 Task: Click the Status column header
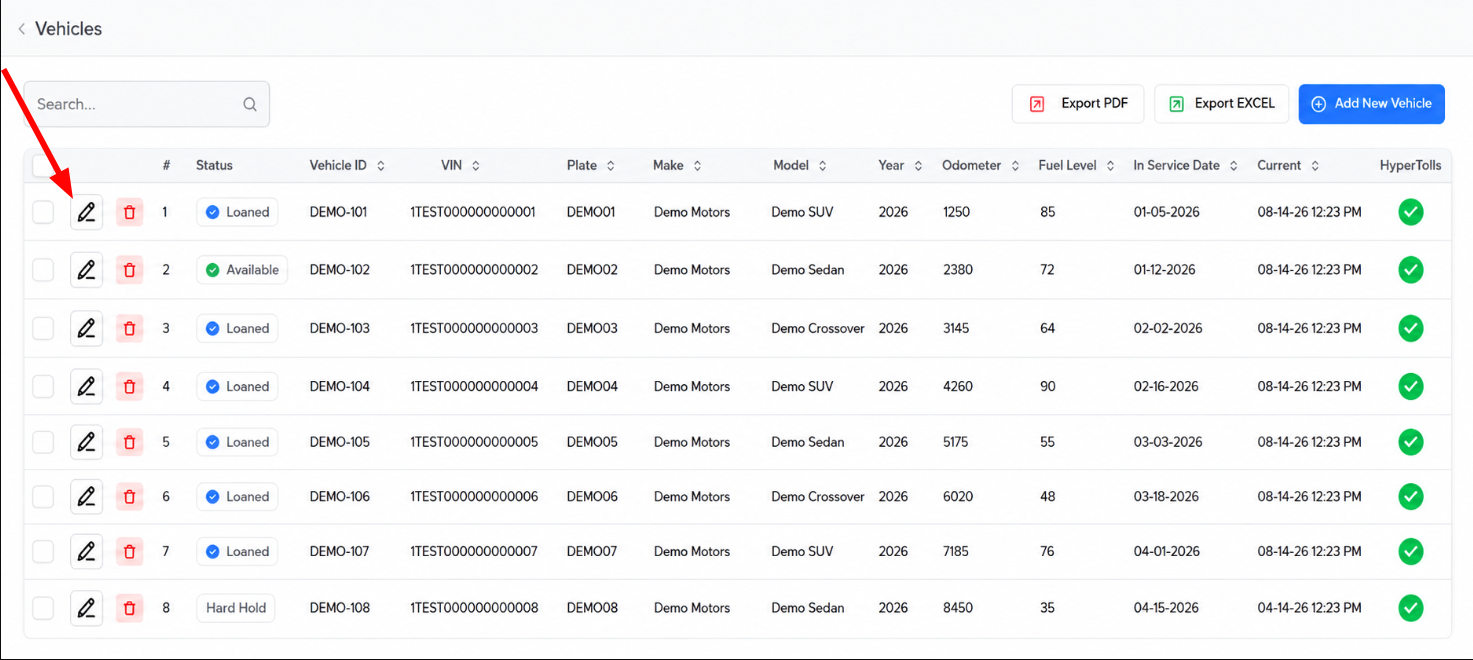(x=214, y=165)
